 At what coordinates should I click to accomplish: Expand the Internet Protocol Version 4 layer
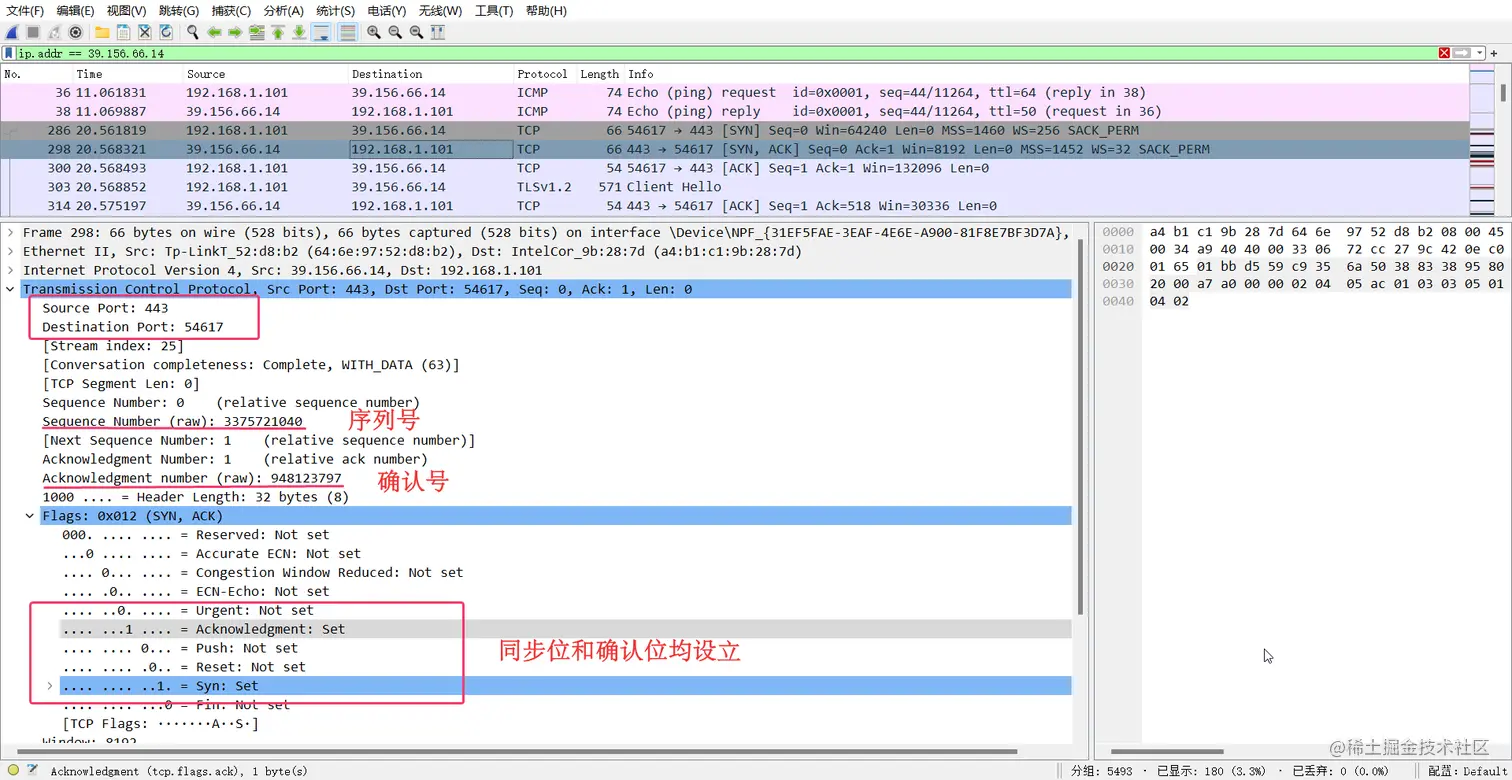tap(11, 270)
